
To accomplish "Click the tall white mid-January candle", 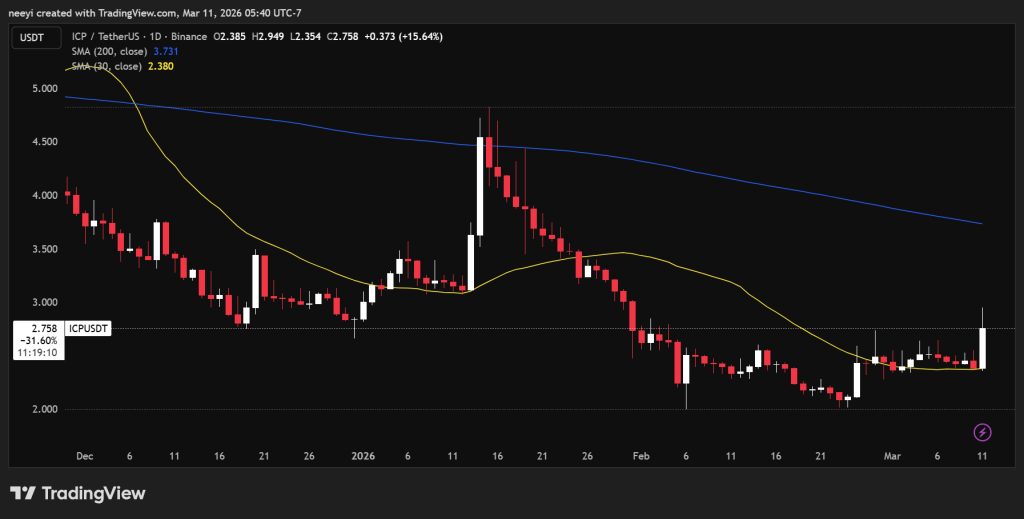I will [481, 186].
